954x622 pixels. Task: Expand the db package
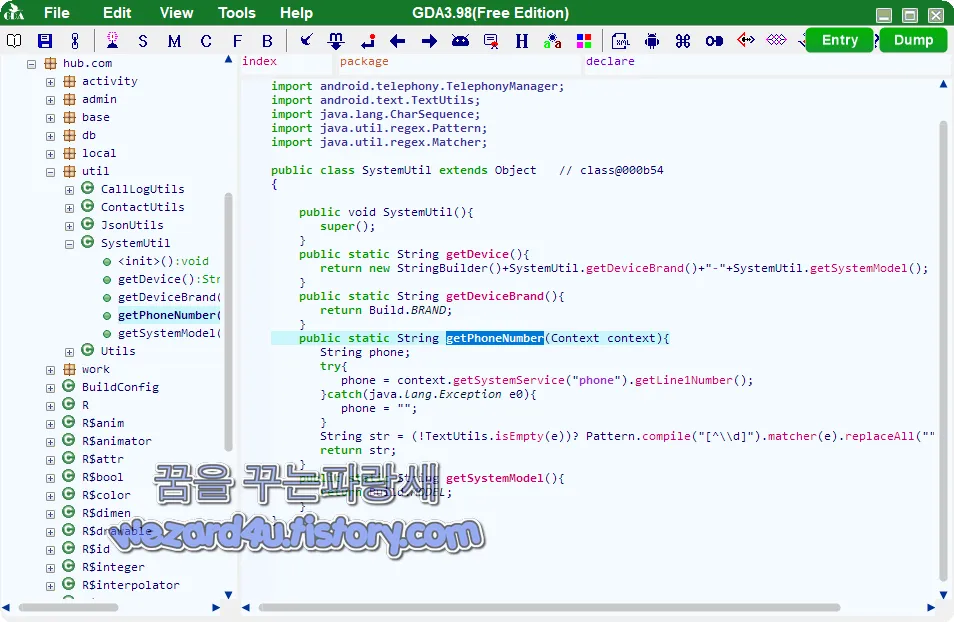[x=50, y=136]
